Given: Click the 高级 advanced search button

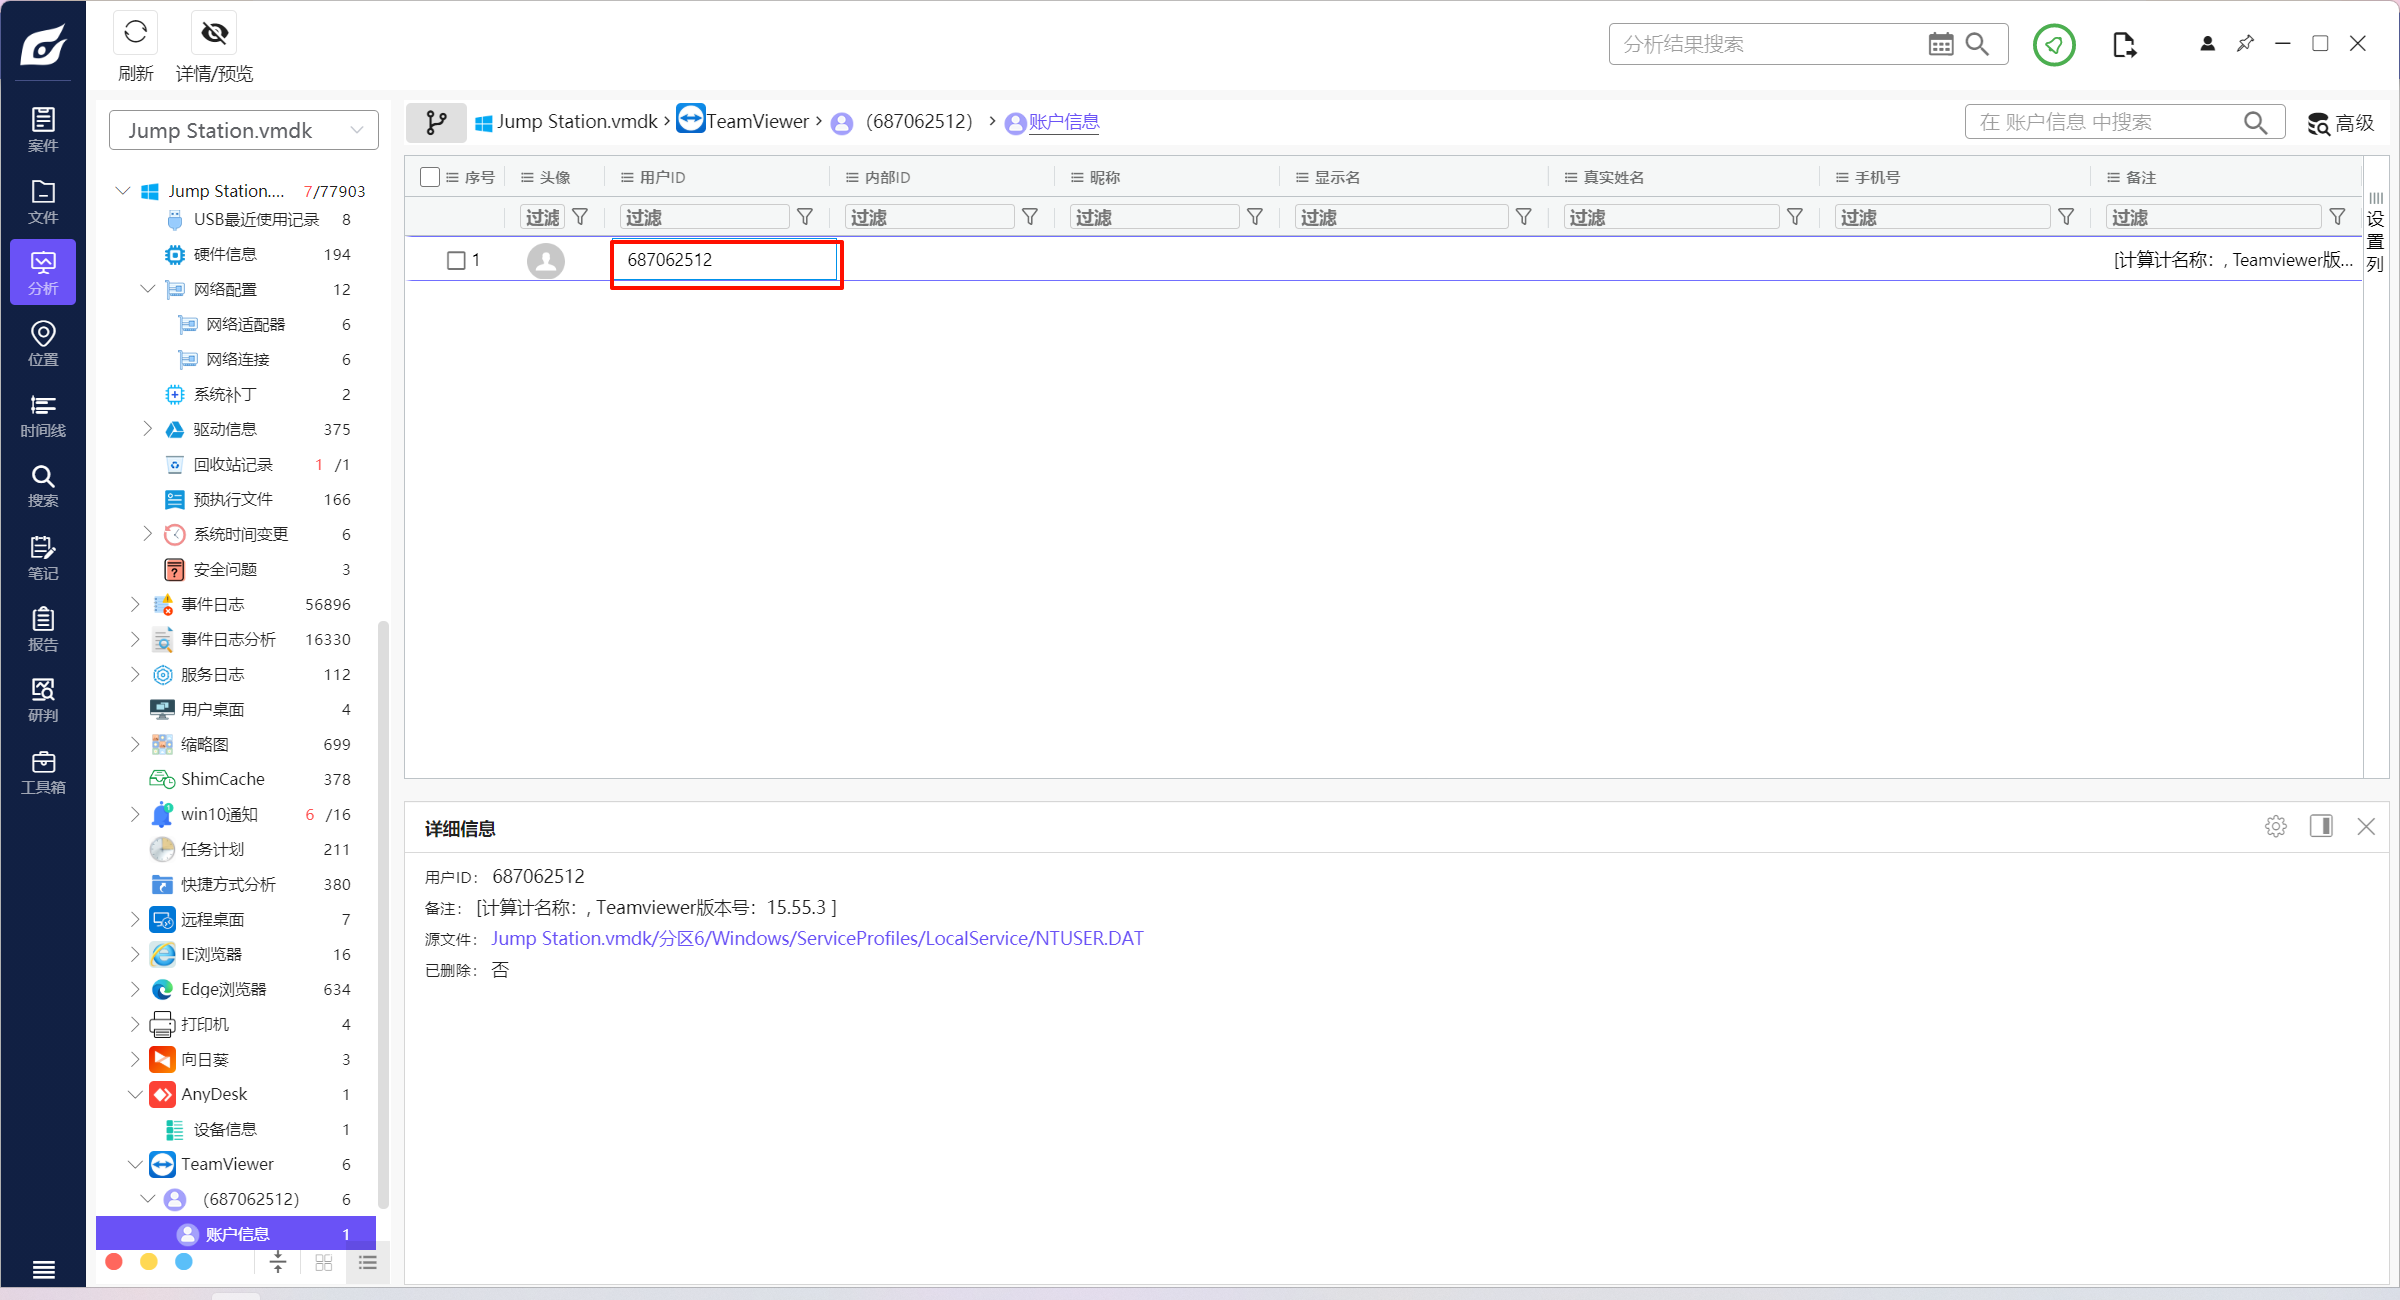Looking at the screenshot, I should (2341, 122).
